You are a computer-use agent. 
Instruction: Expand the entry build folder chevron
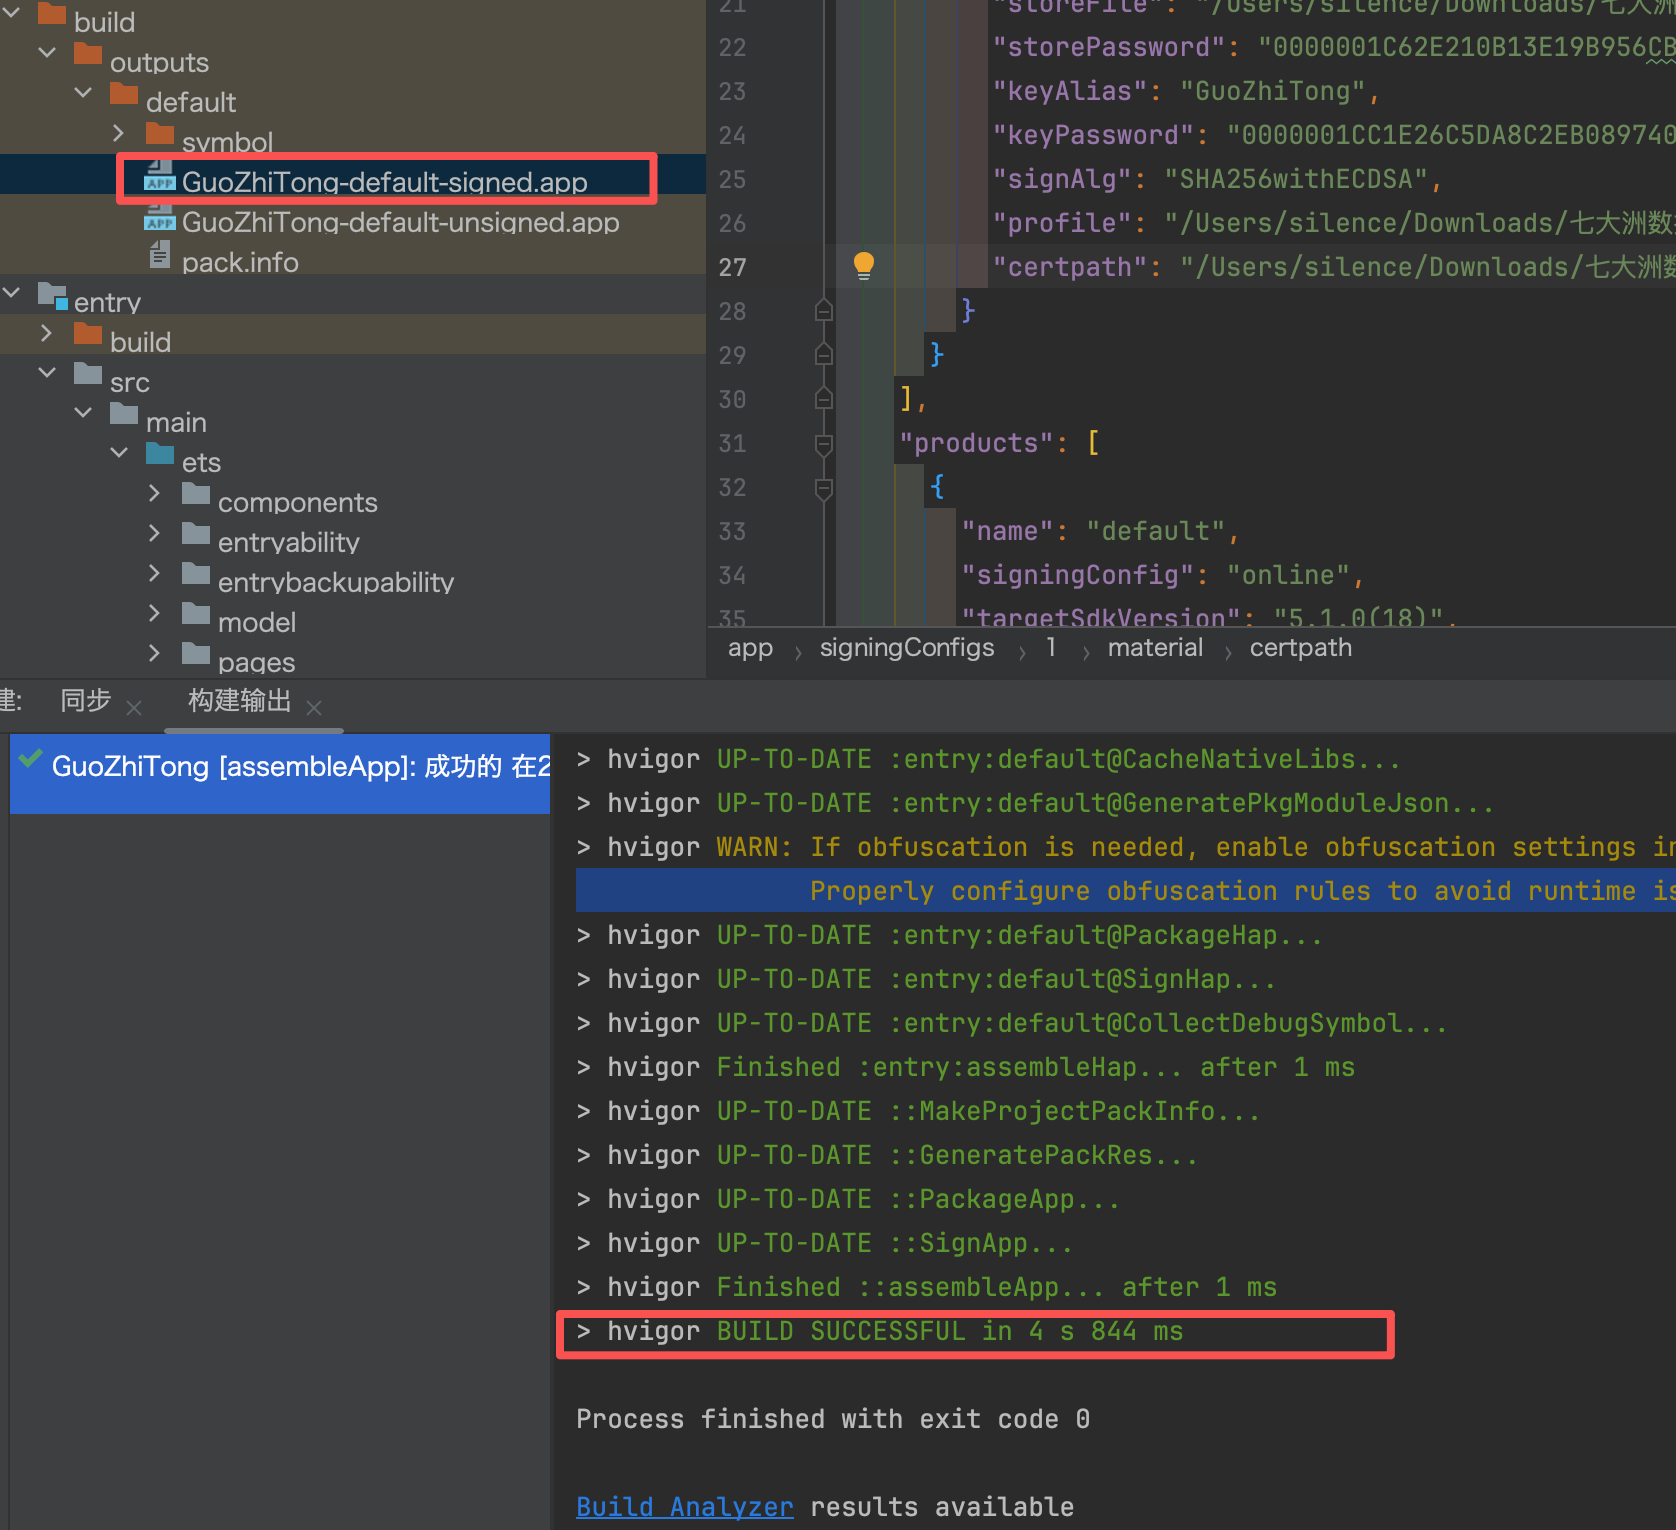(47, 333)
